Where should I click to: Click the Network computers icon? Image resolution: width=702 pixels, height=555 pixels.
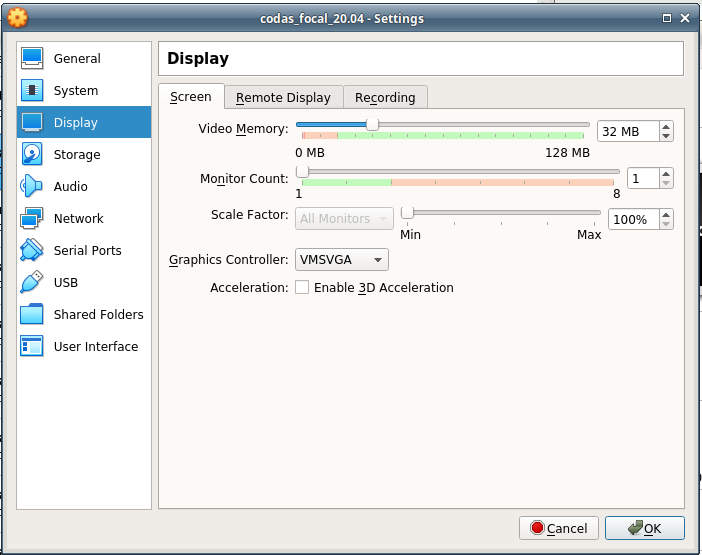[x=32, y=218]
